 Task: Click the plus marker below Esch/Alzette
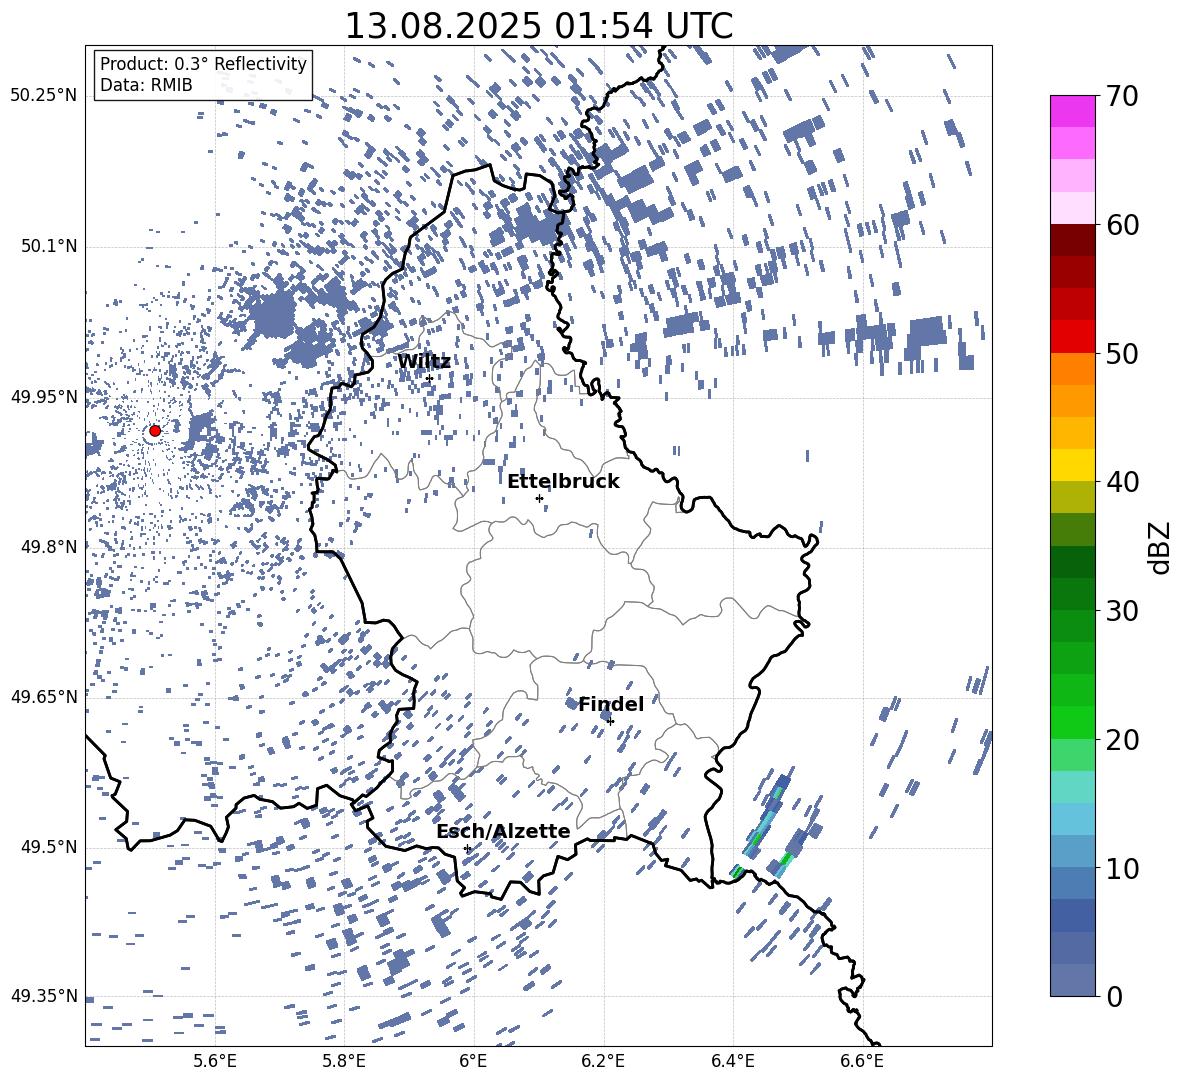click(467, 848)
